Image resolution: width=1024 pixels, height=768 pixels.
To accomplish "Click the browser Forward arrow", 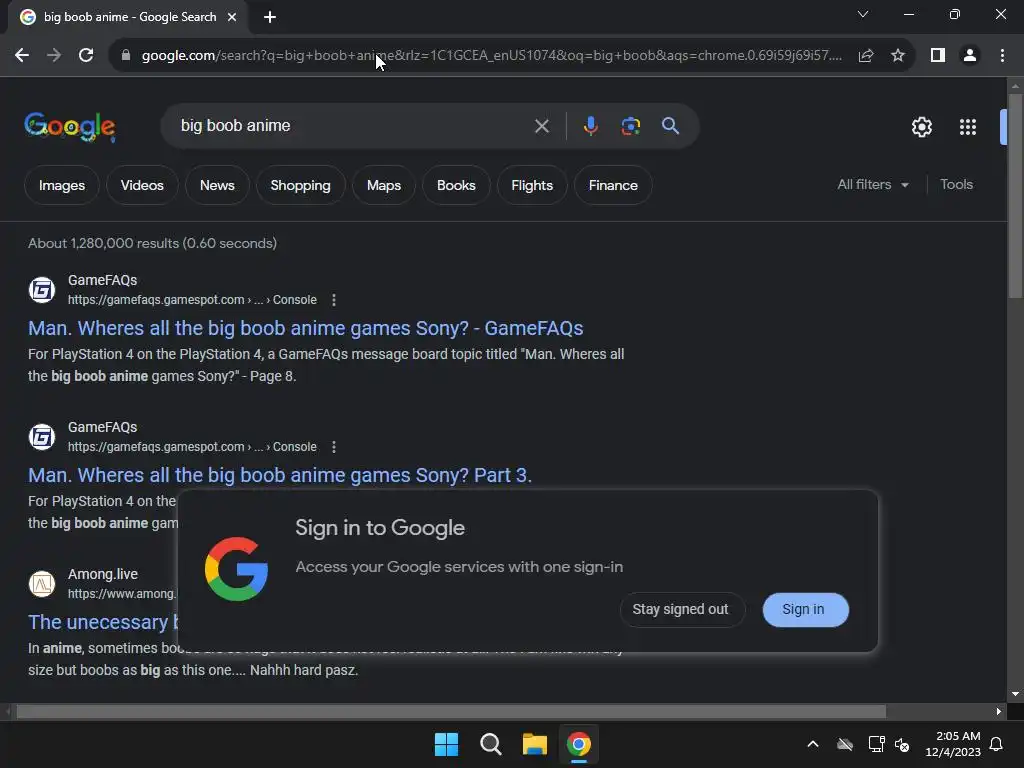I will [x=54, y=56].
